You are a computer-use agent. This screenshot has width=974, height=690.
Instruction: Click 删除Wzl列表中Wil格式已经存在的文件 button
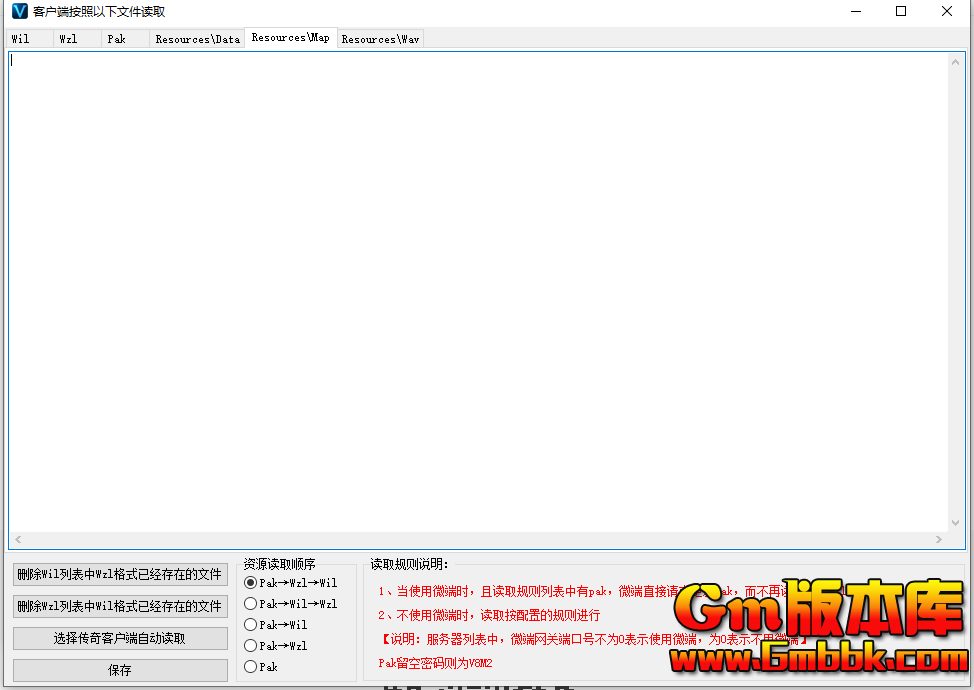point(120,606)
